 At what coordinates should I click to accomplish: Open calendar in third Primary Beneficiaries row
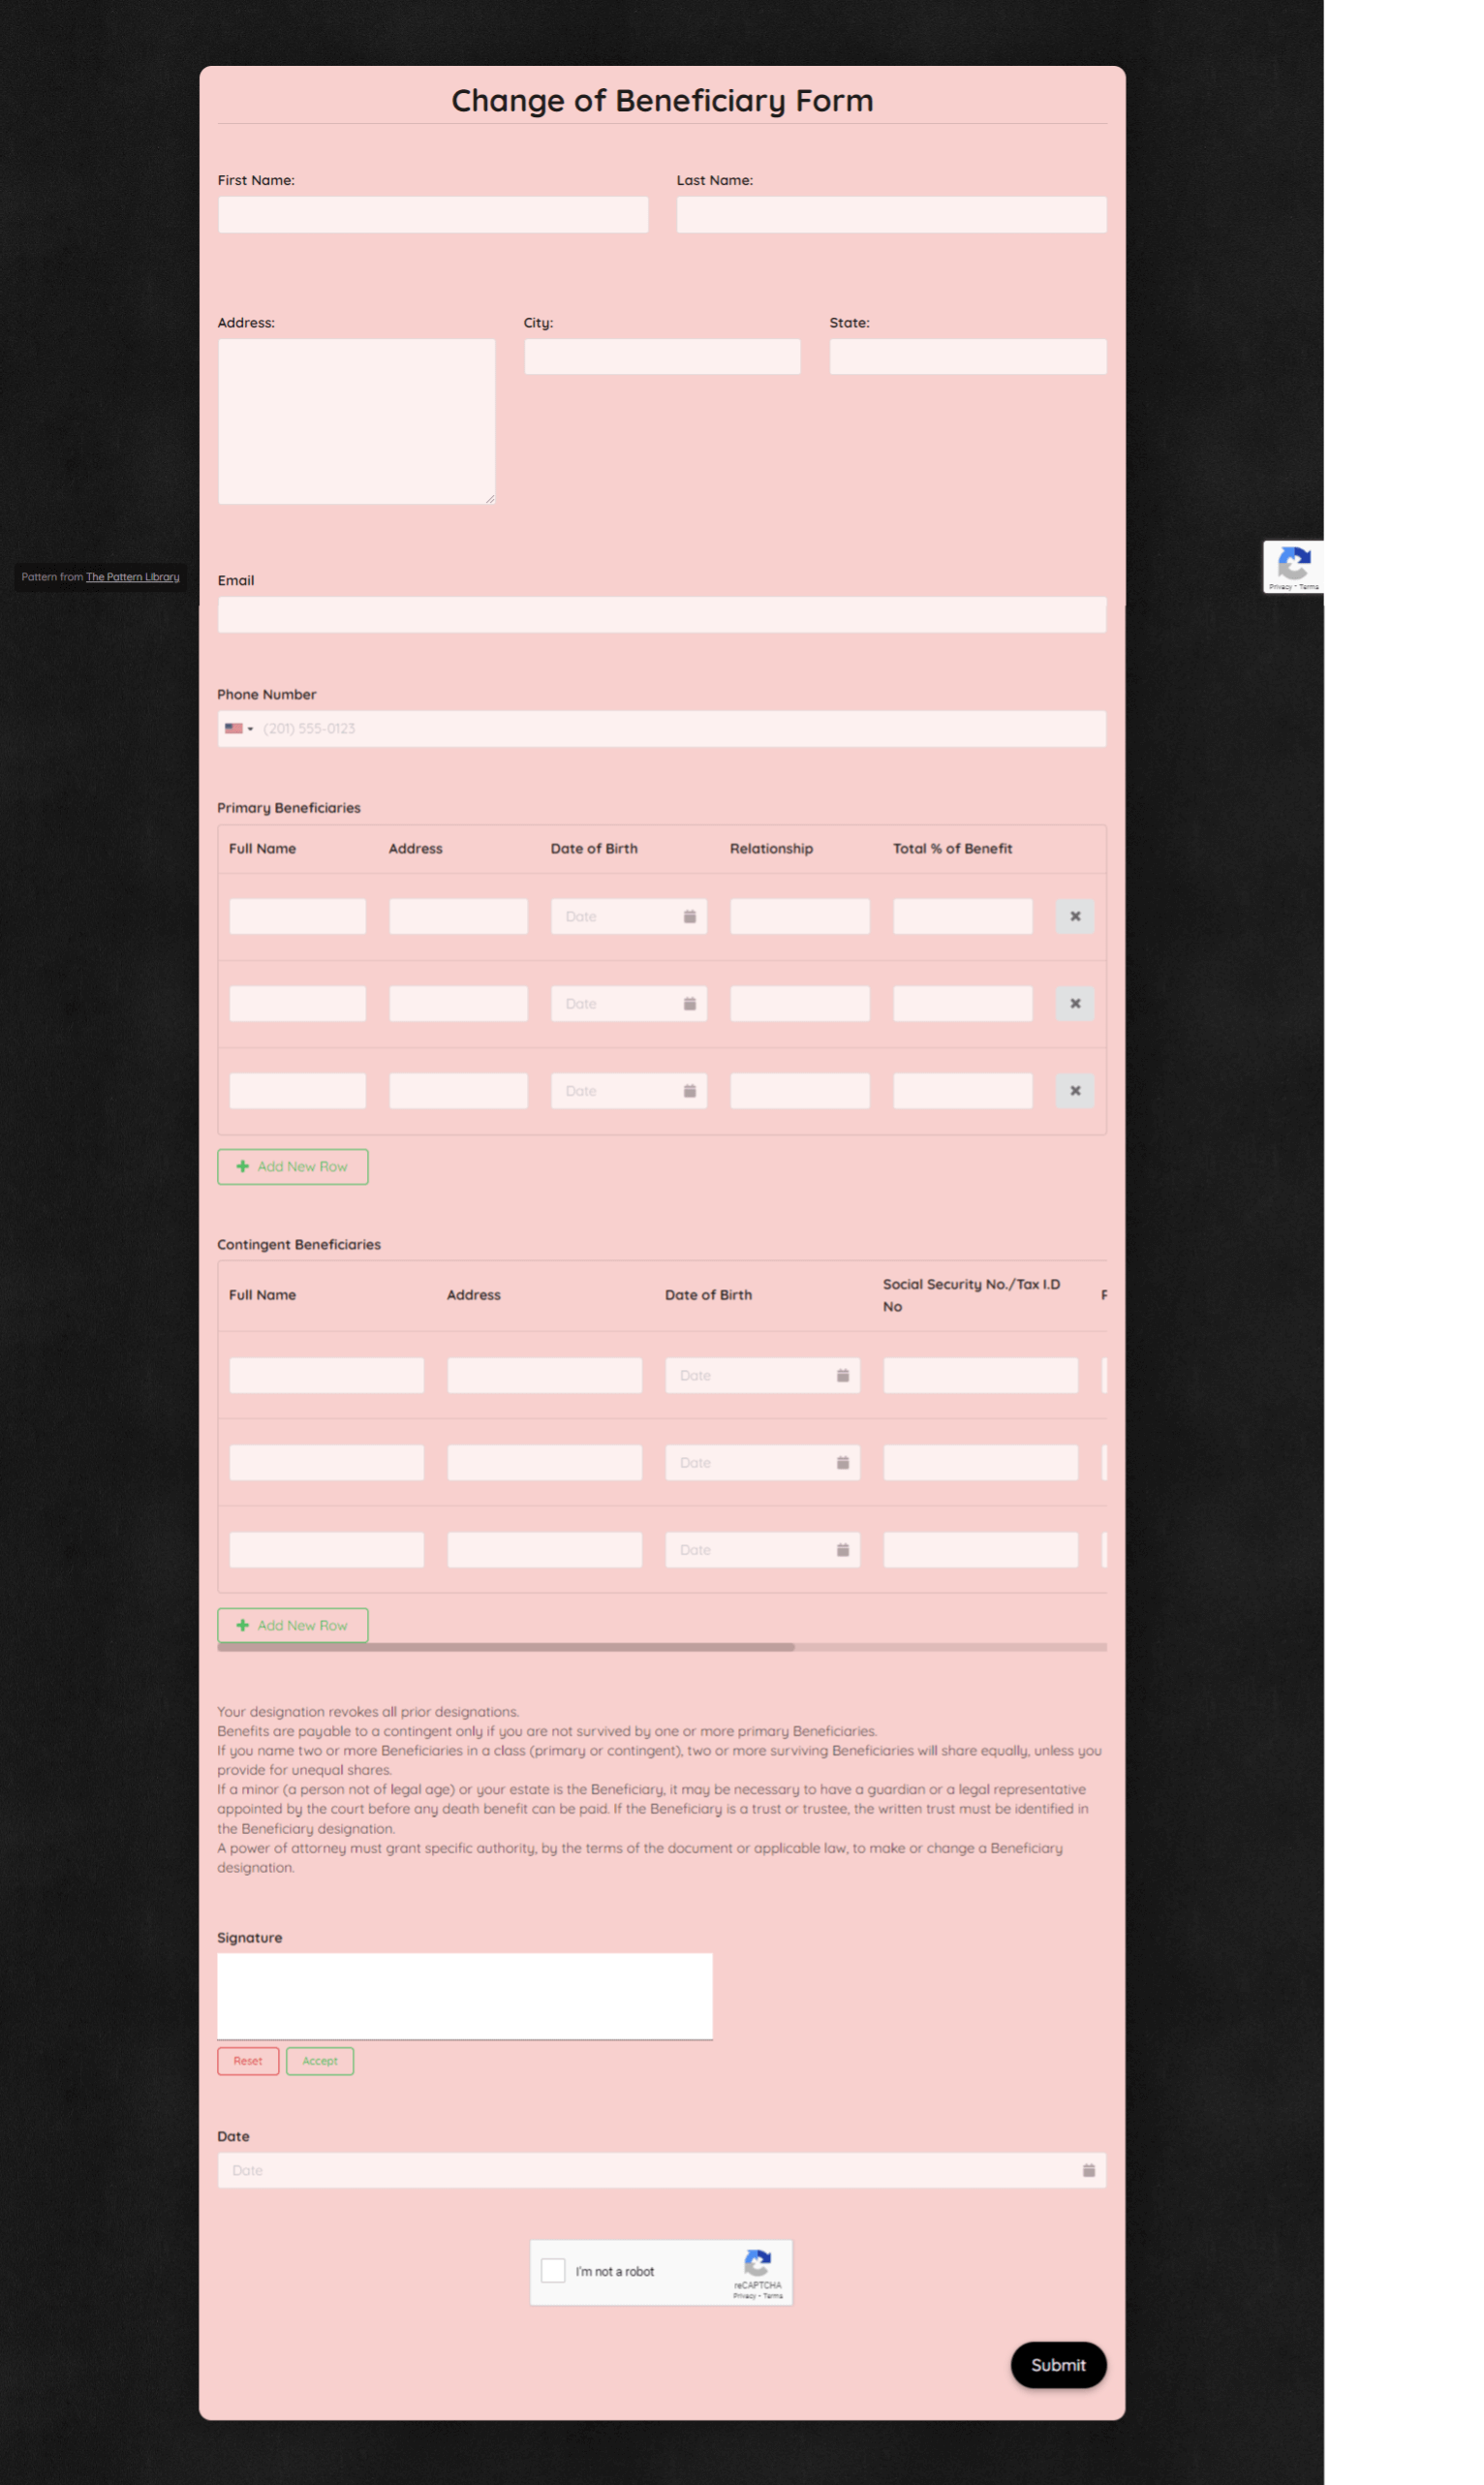[x=689, y=1090]
